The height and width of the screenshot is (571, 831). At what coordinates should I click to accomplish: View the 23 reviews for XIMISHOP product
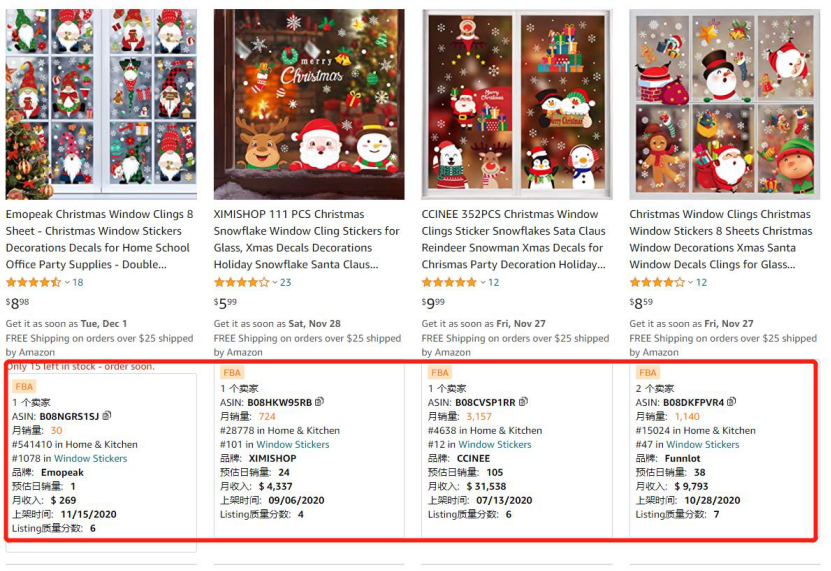[285, 283]
